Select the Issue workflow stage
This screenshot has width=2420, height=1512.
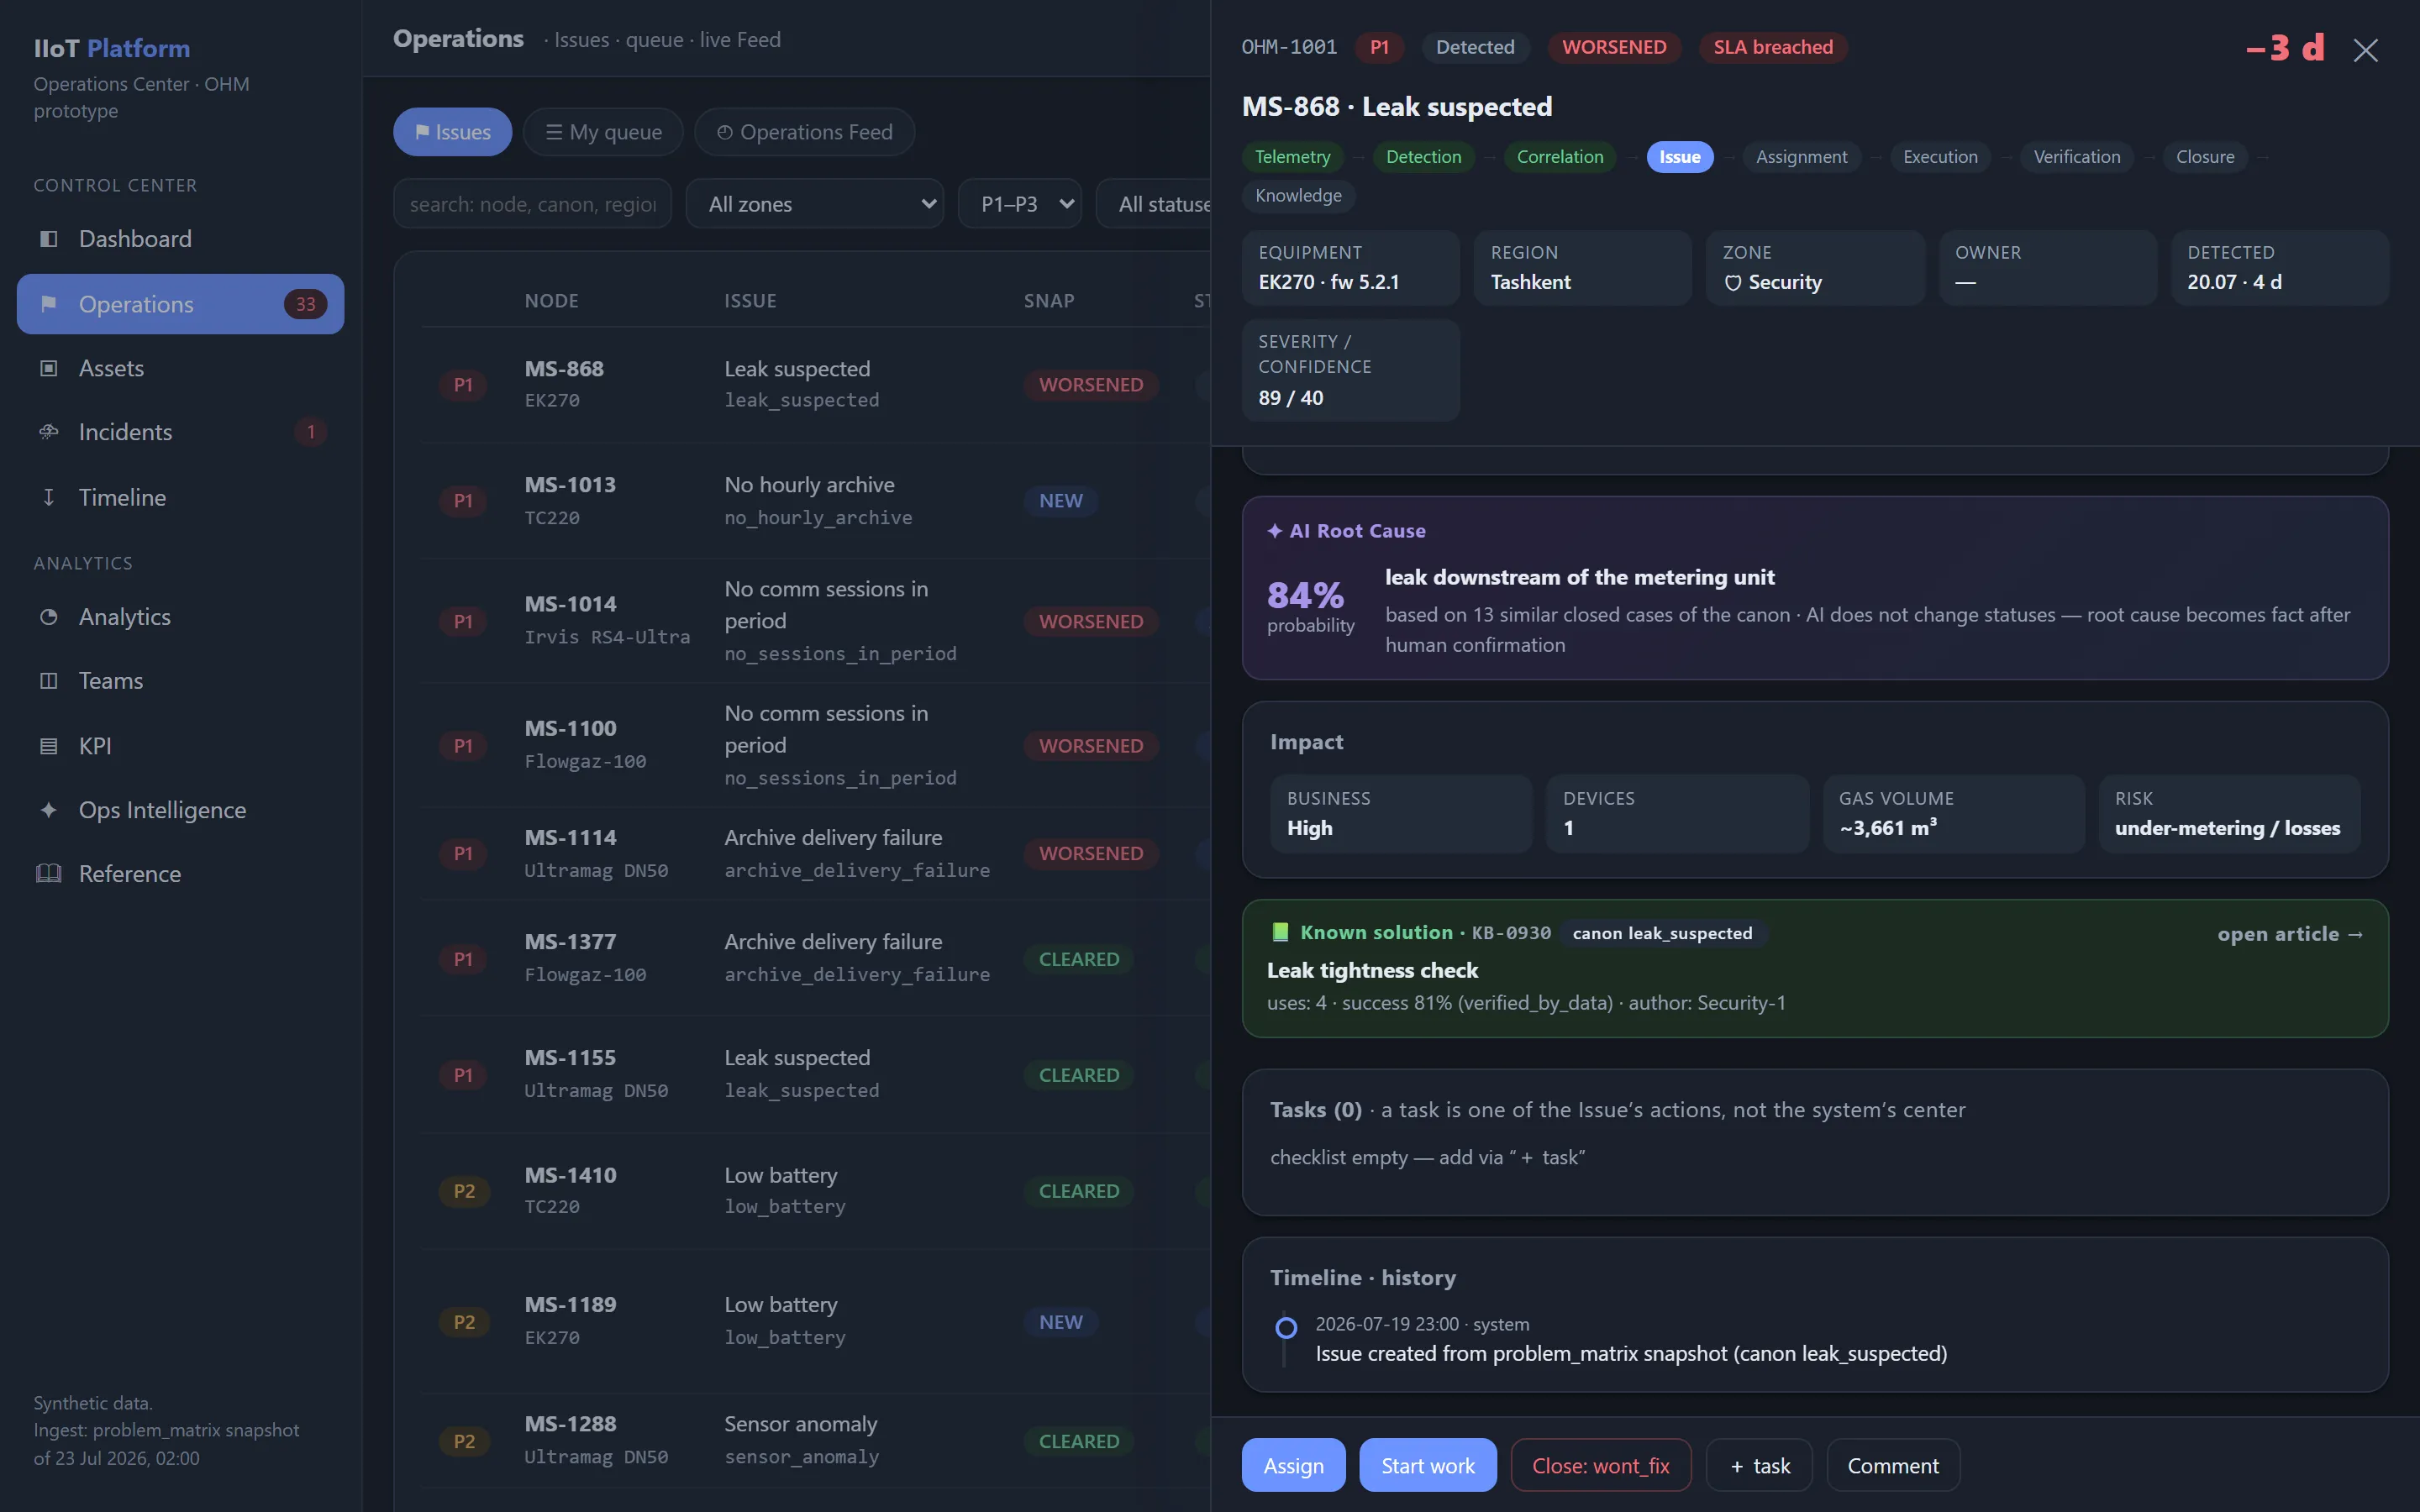point(1679,157)
